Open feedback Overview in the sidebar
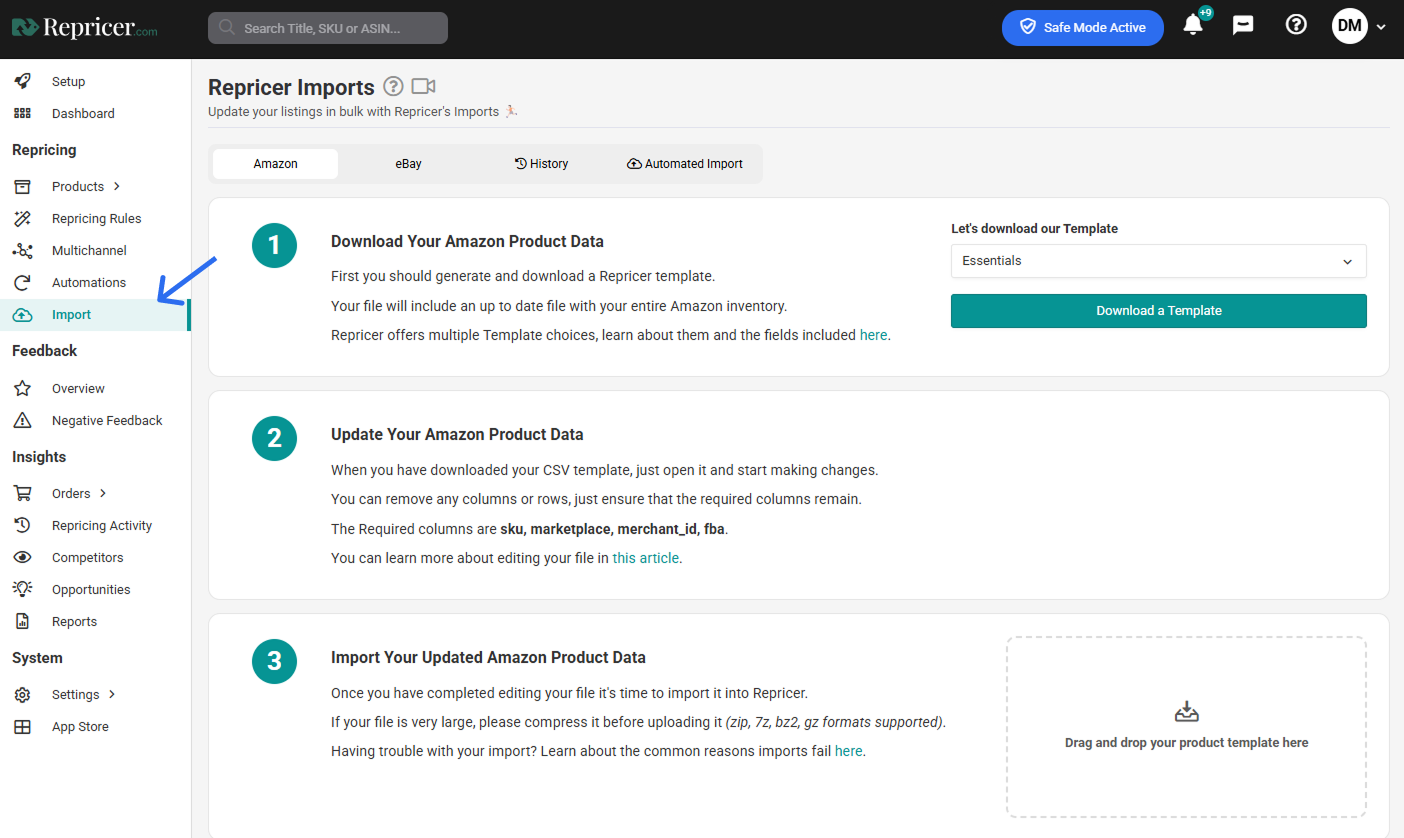The height and width of the screenshot is (838, 1404). pyautogui.click(x=78, y=388)
